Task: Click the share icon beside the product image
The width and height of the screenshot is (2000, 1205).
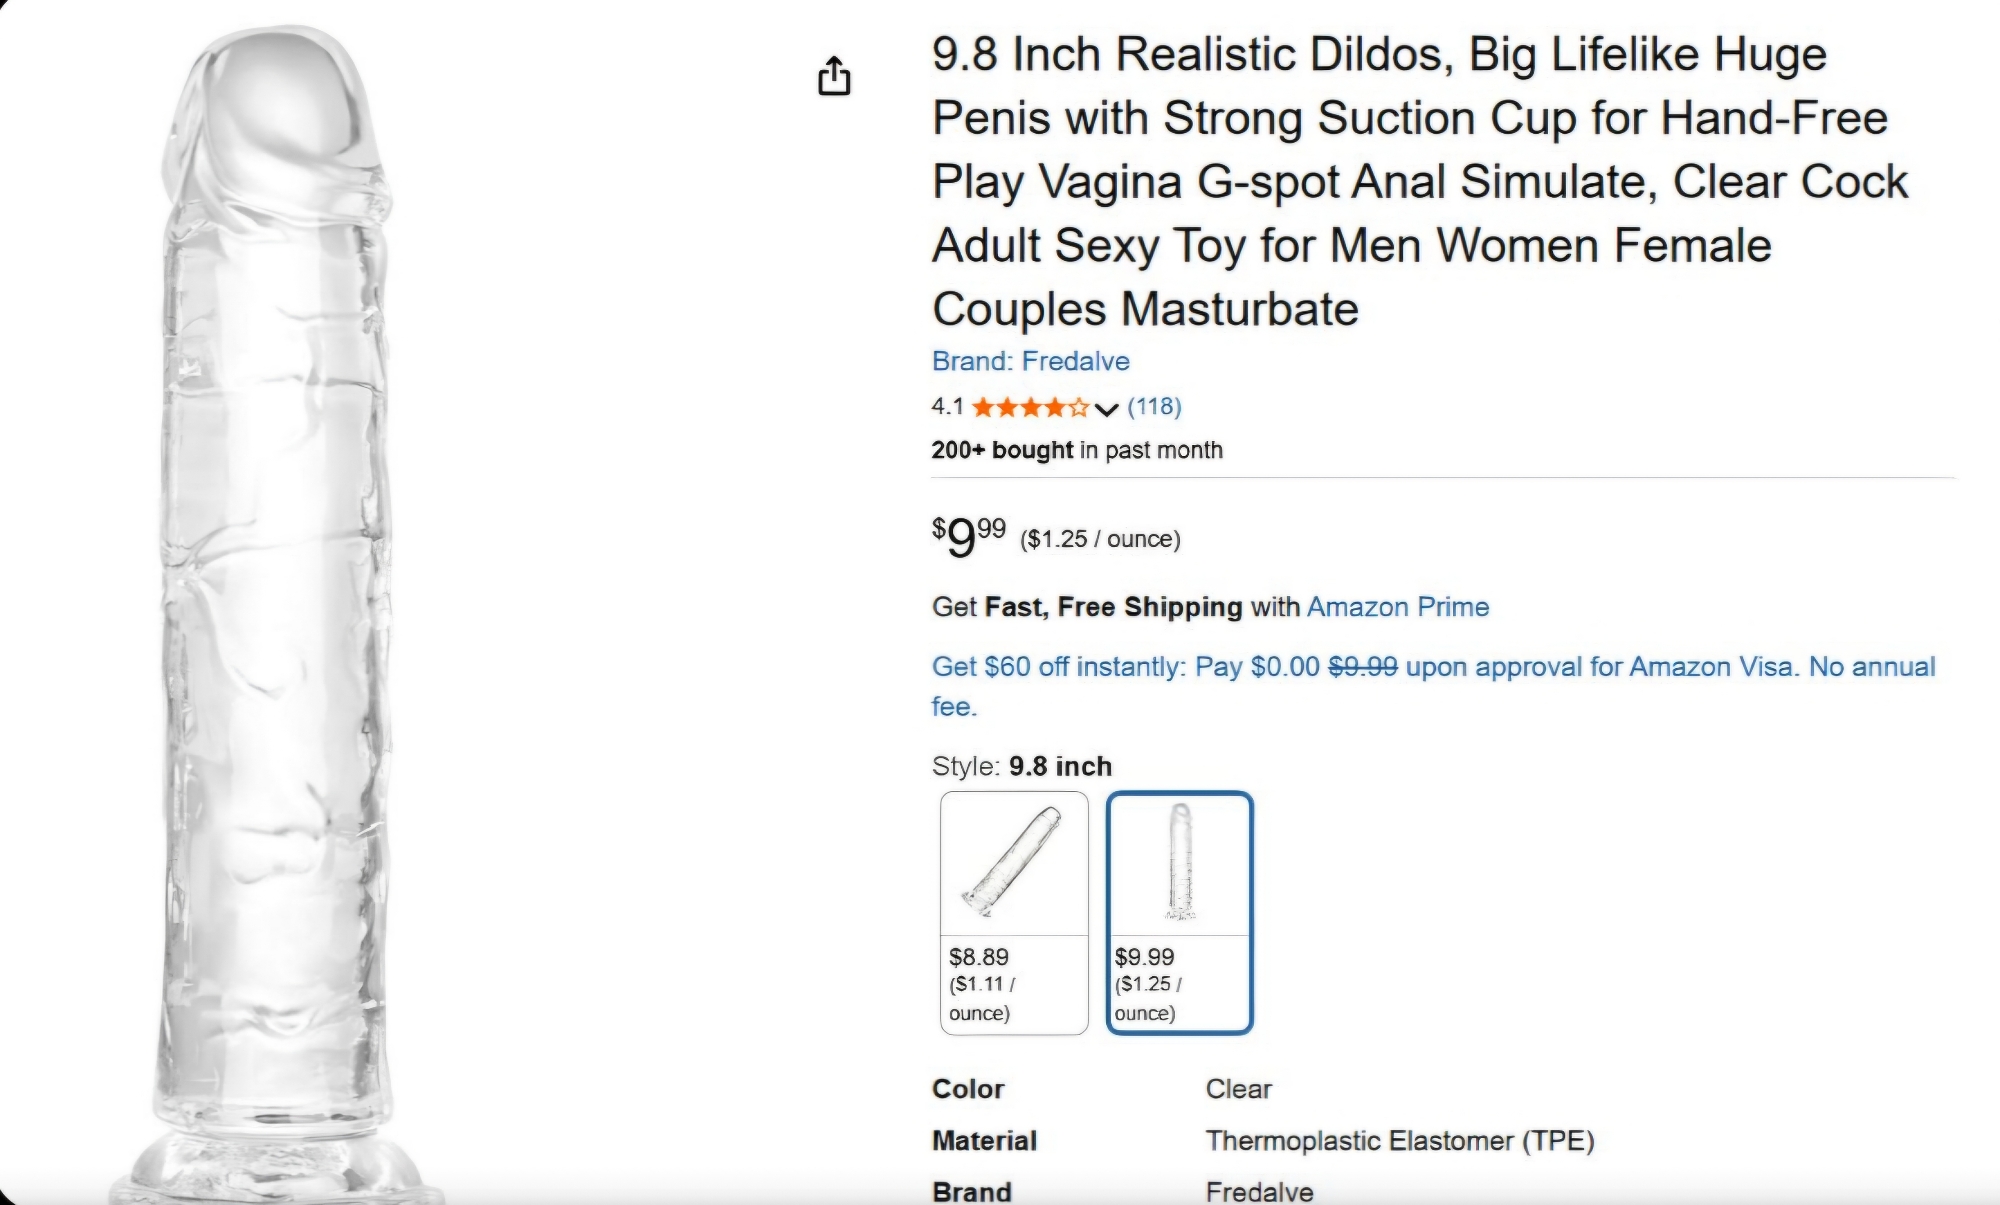Action: (x=834, y=76)
